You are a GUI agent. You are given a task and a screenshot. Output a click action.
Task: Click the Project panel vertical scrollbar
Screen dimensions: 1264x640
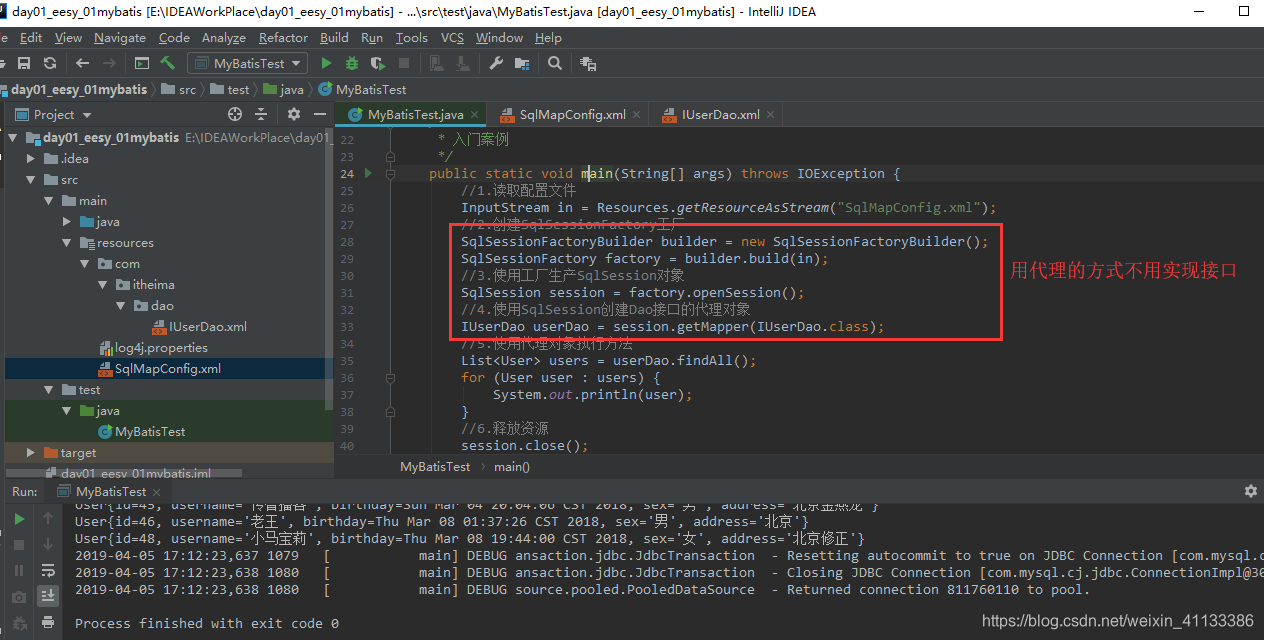330,270
